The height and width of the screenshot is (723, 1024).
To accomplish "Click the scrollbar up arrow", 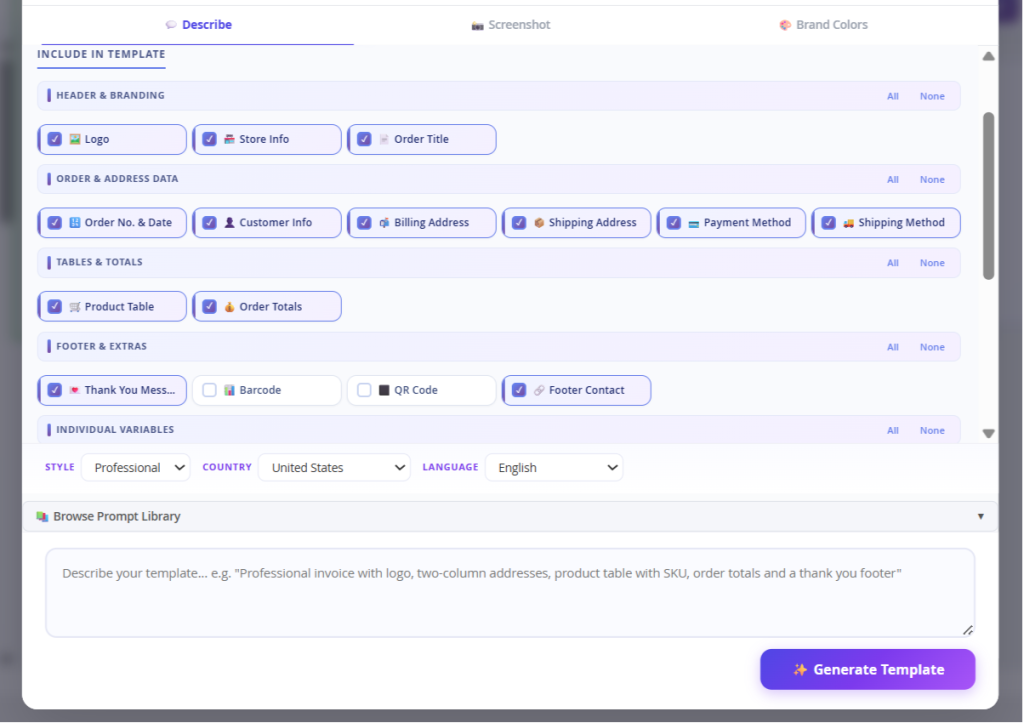I will click(989, 56).
